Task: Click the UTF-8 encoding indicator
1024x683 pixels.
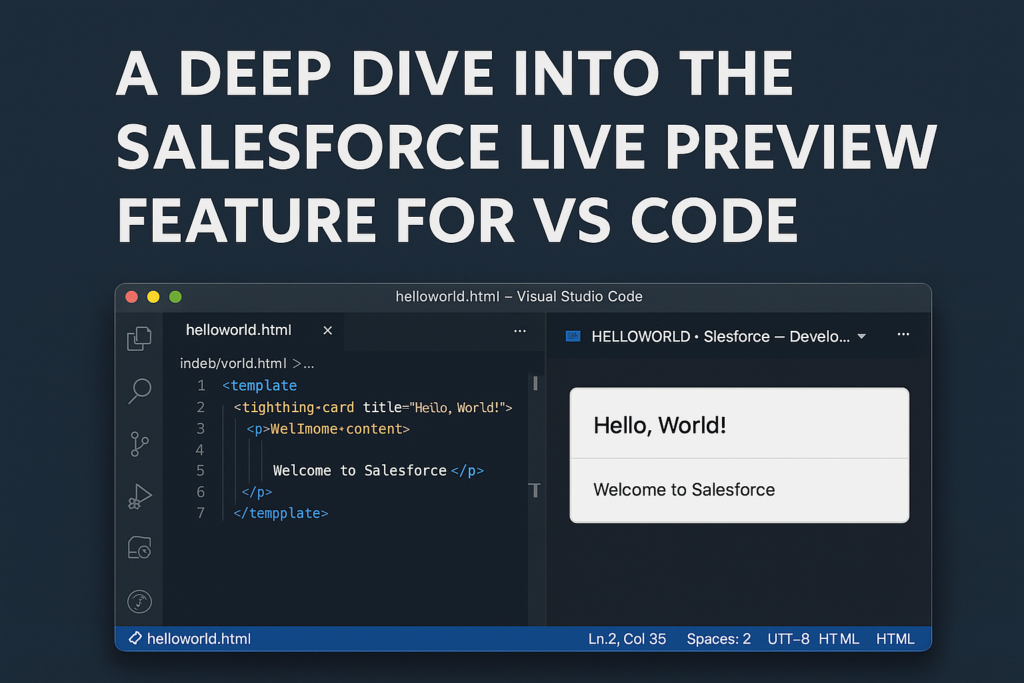Action: click(788, 639)
